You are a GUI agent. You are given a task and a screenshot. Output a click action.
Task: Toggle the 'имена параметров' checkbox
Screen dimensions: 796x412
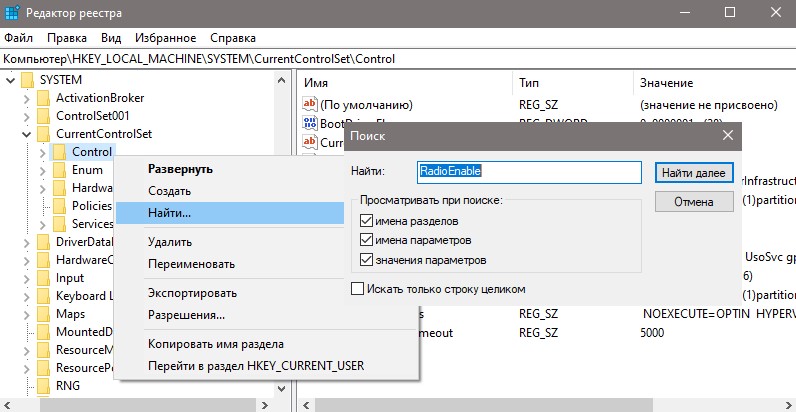pos(366,240)
